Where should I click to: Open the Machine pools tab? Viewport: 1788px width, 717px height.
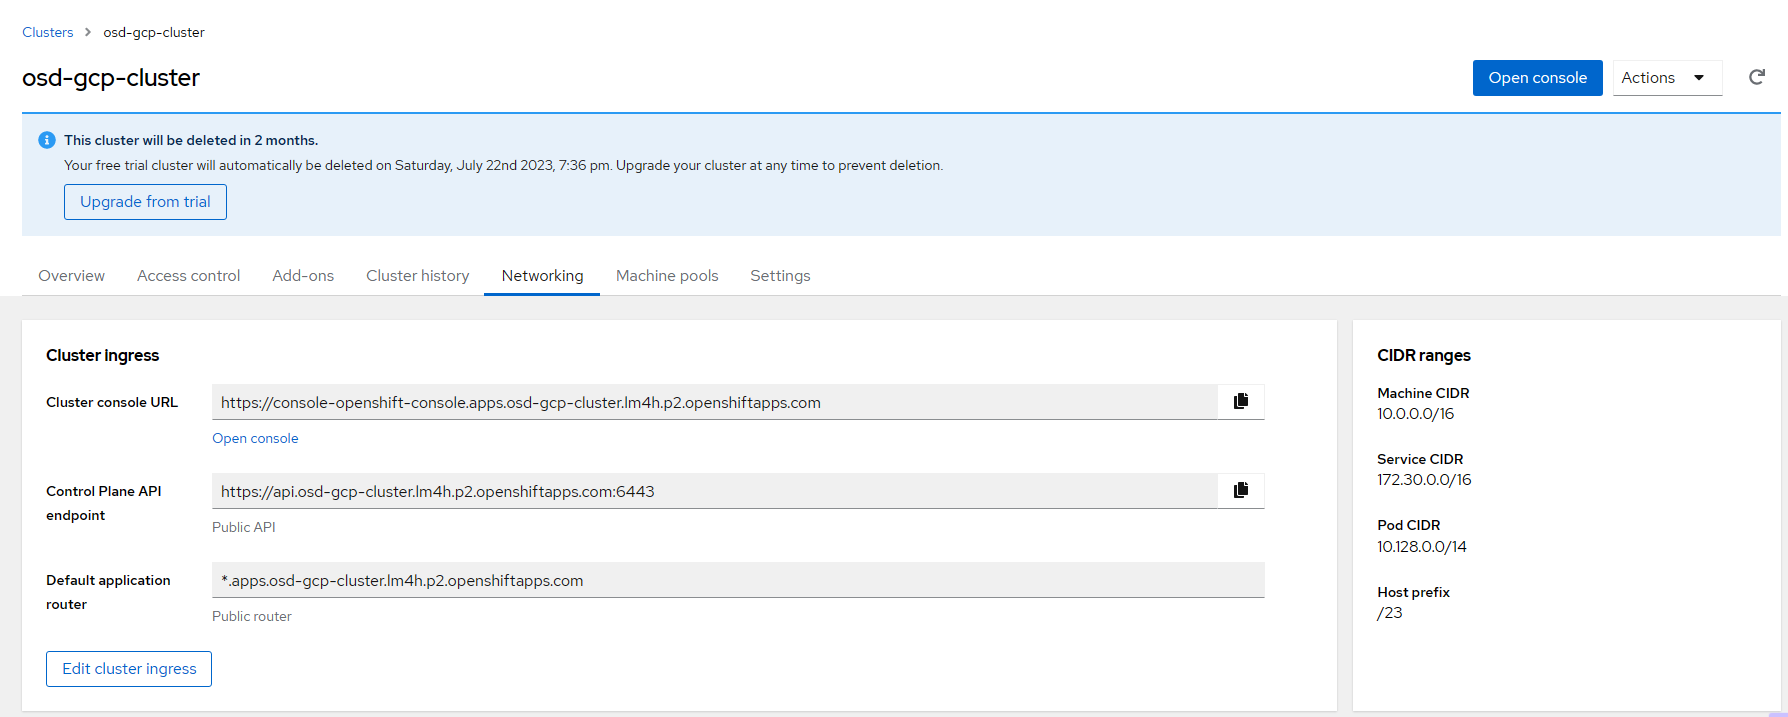point(667,276)
